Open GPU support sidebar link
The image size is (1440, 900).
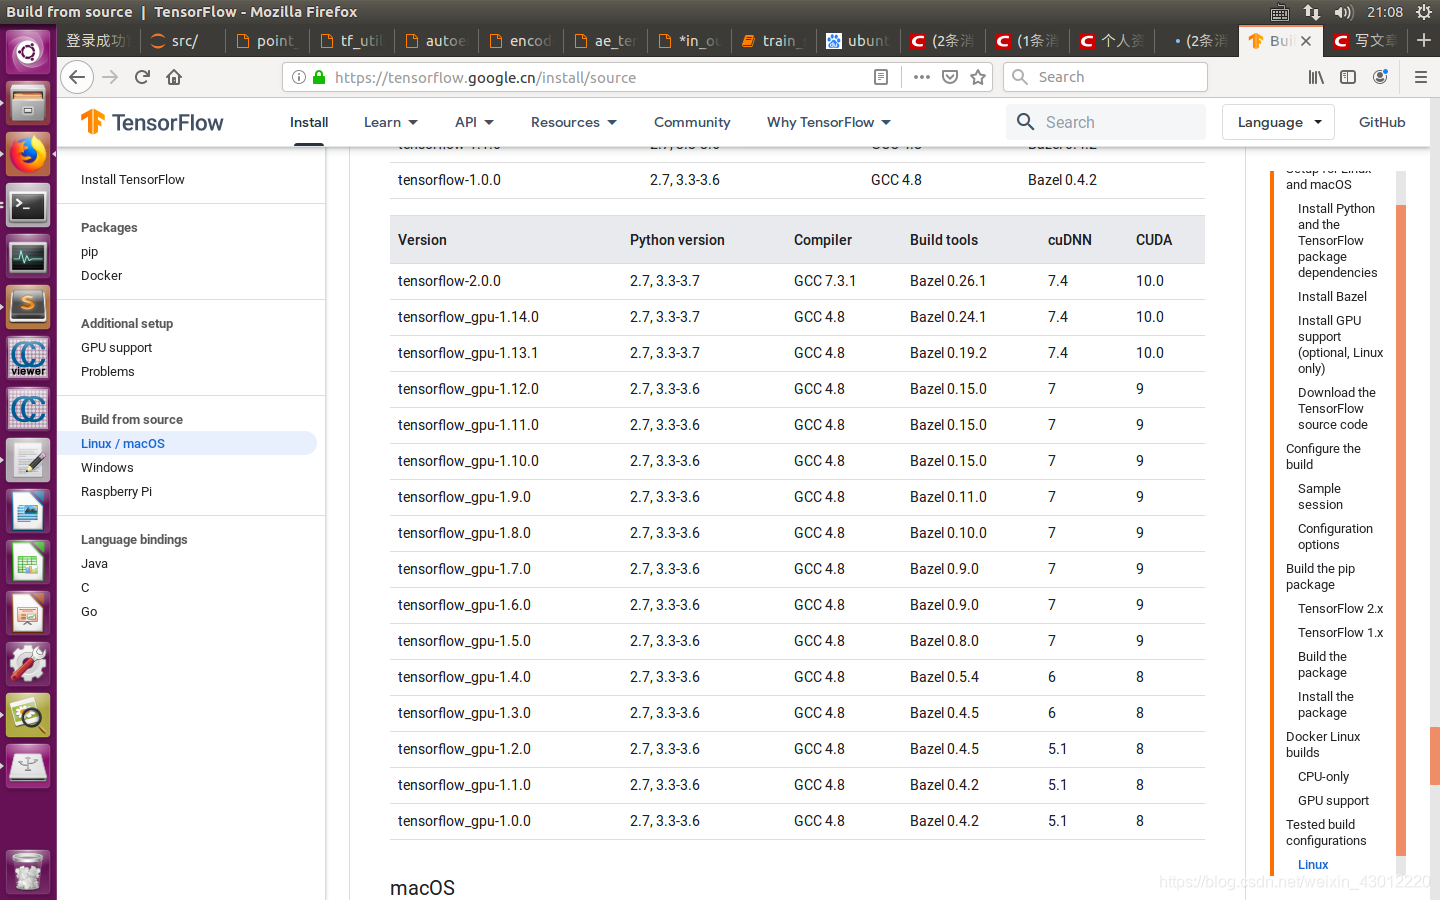tap(117, 348)
